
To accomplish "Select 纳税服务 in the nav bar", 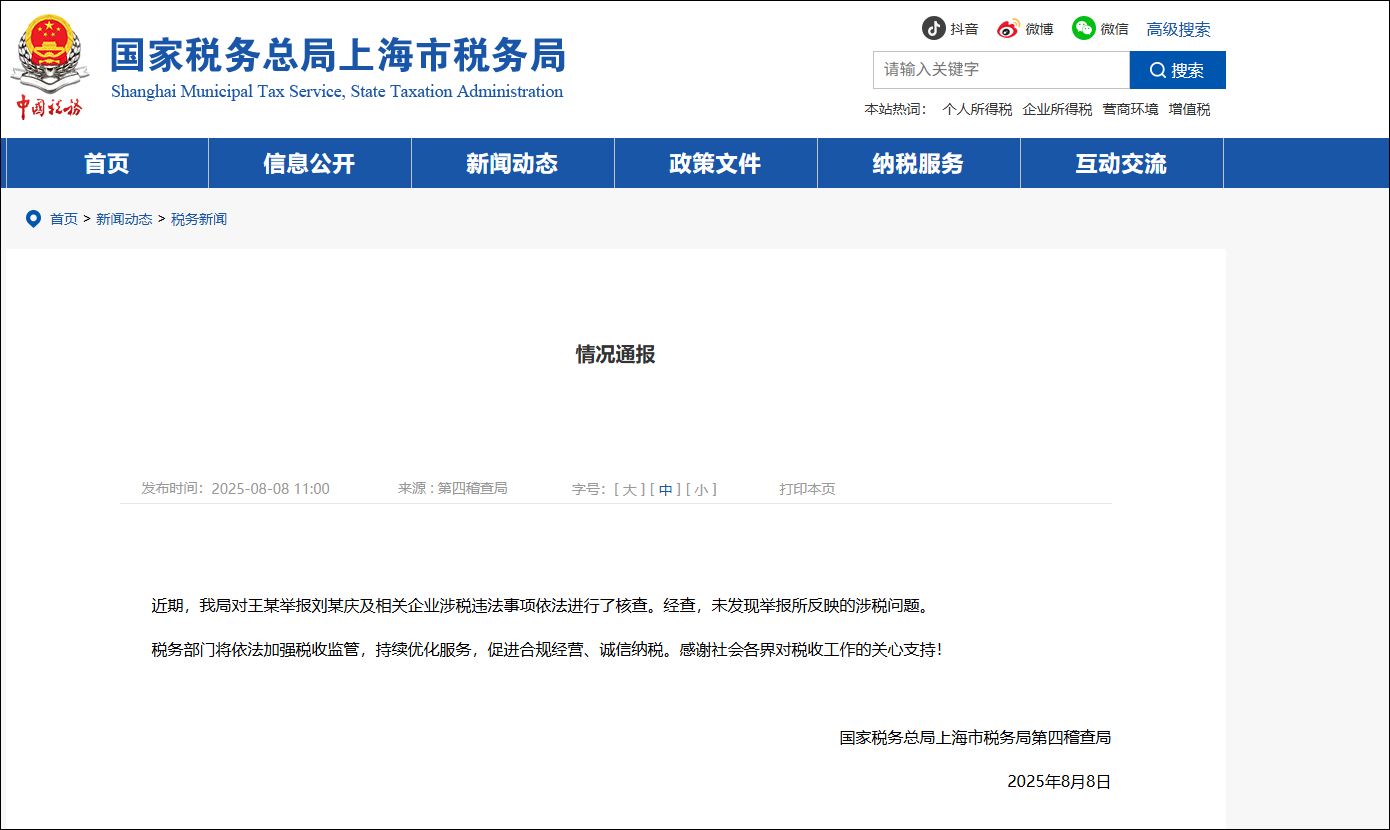I will click(x=918, y=164).
